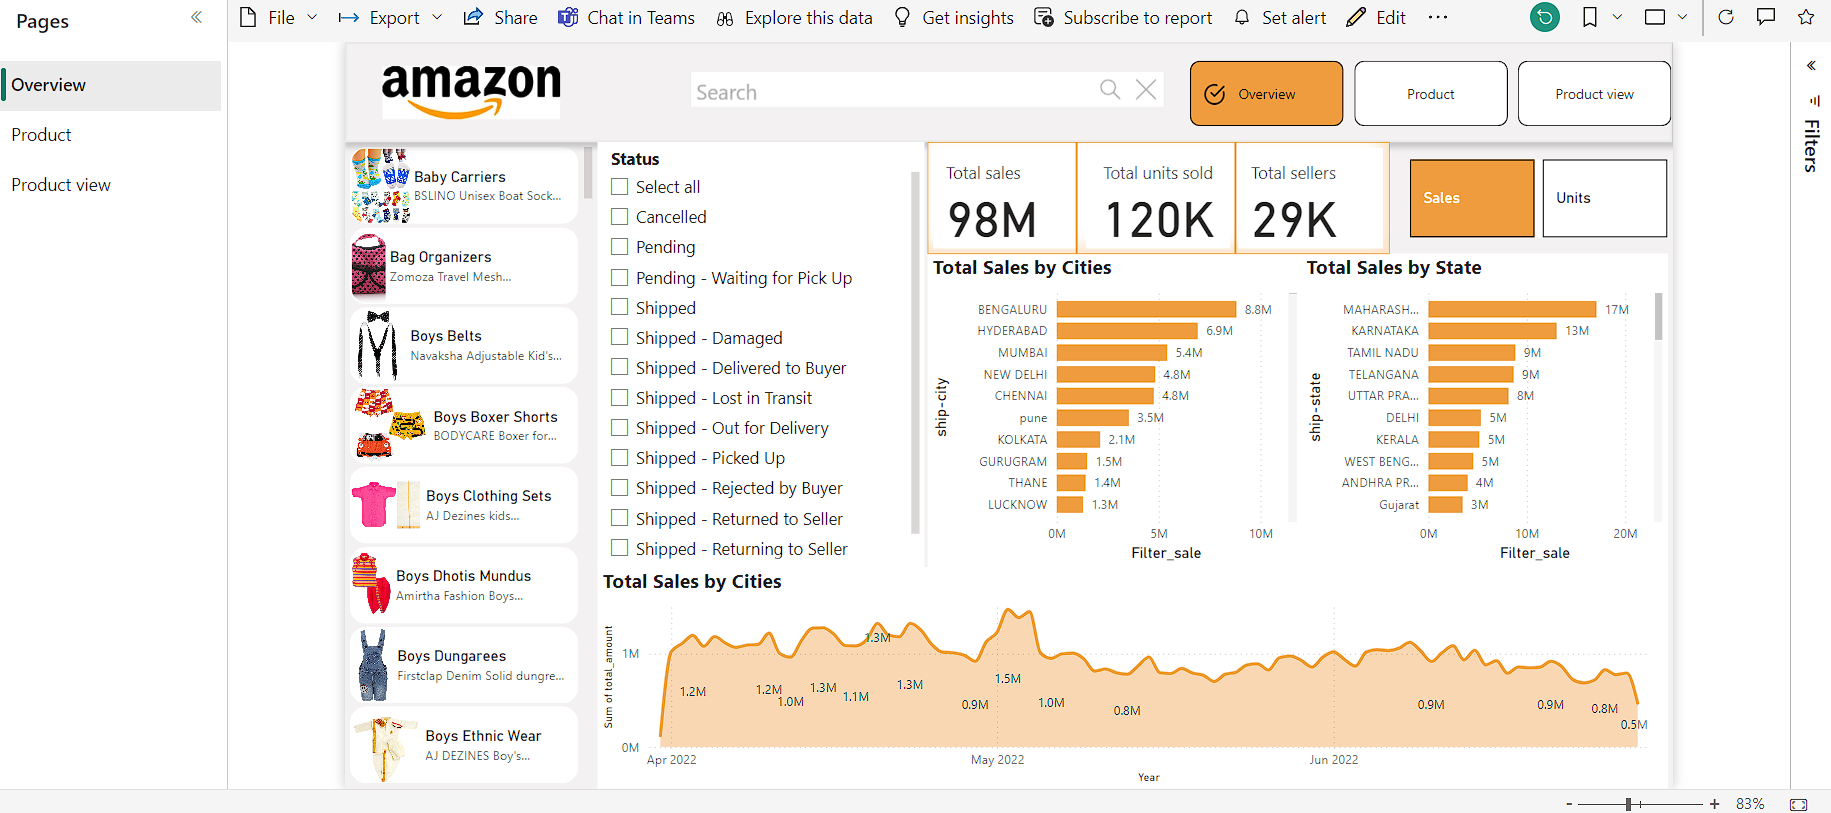The image size is (1831, 813).
Task: Check the Shipped status checkbox
Action: tap(620, 307)
